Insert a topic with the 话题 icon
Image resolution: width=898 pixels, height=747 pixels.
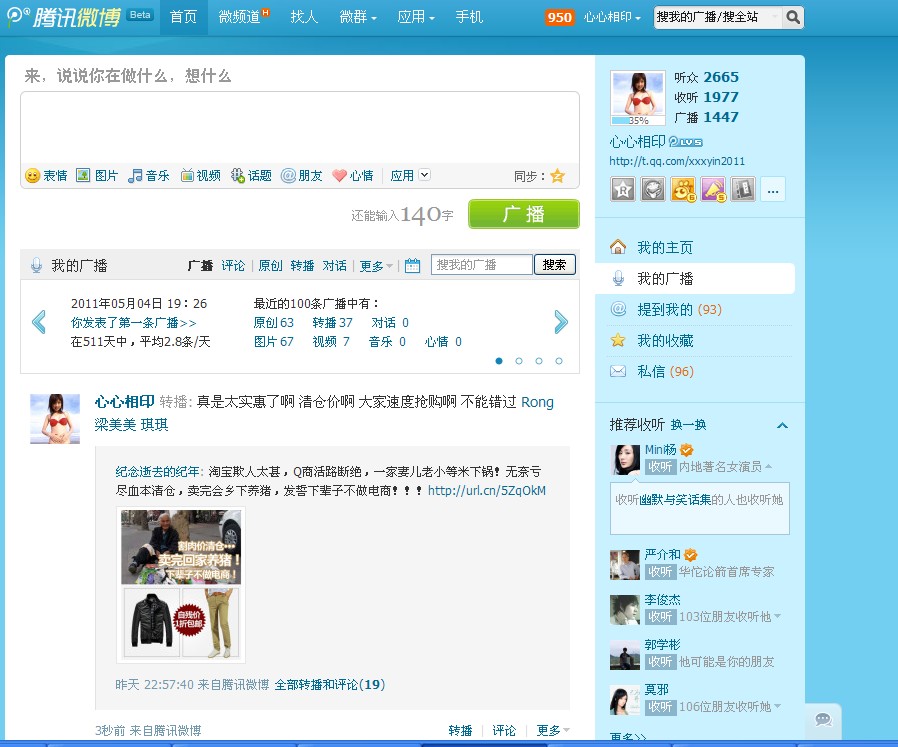pos(251,176)
